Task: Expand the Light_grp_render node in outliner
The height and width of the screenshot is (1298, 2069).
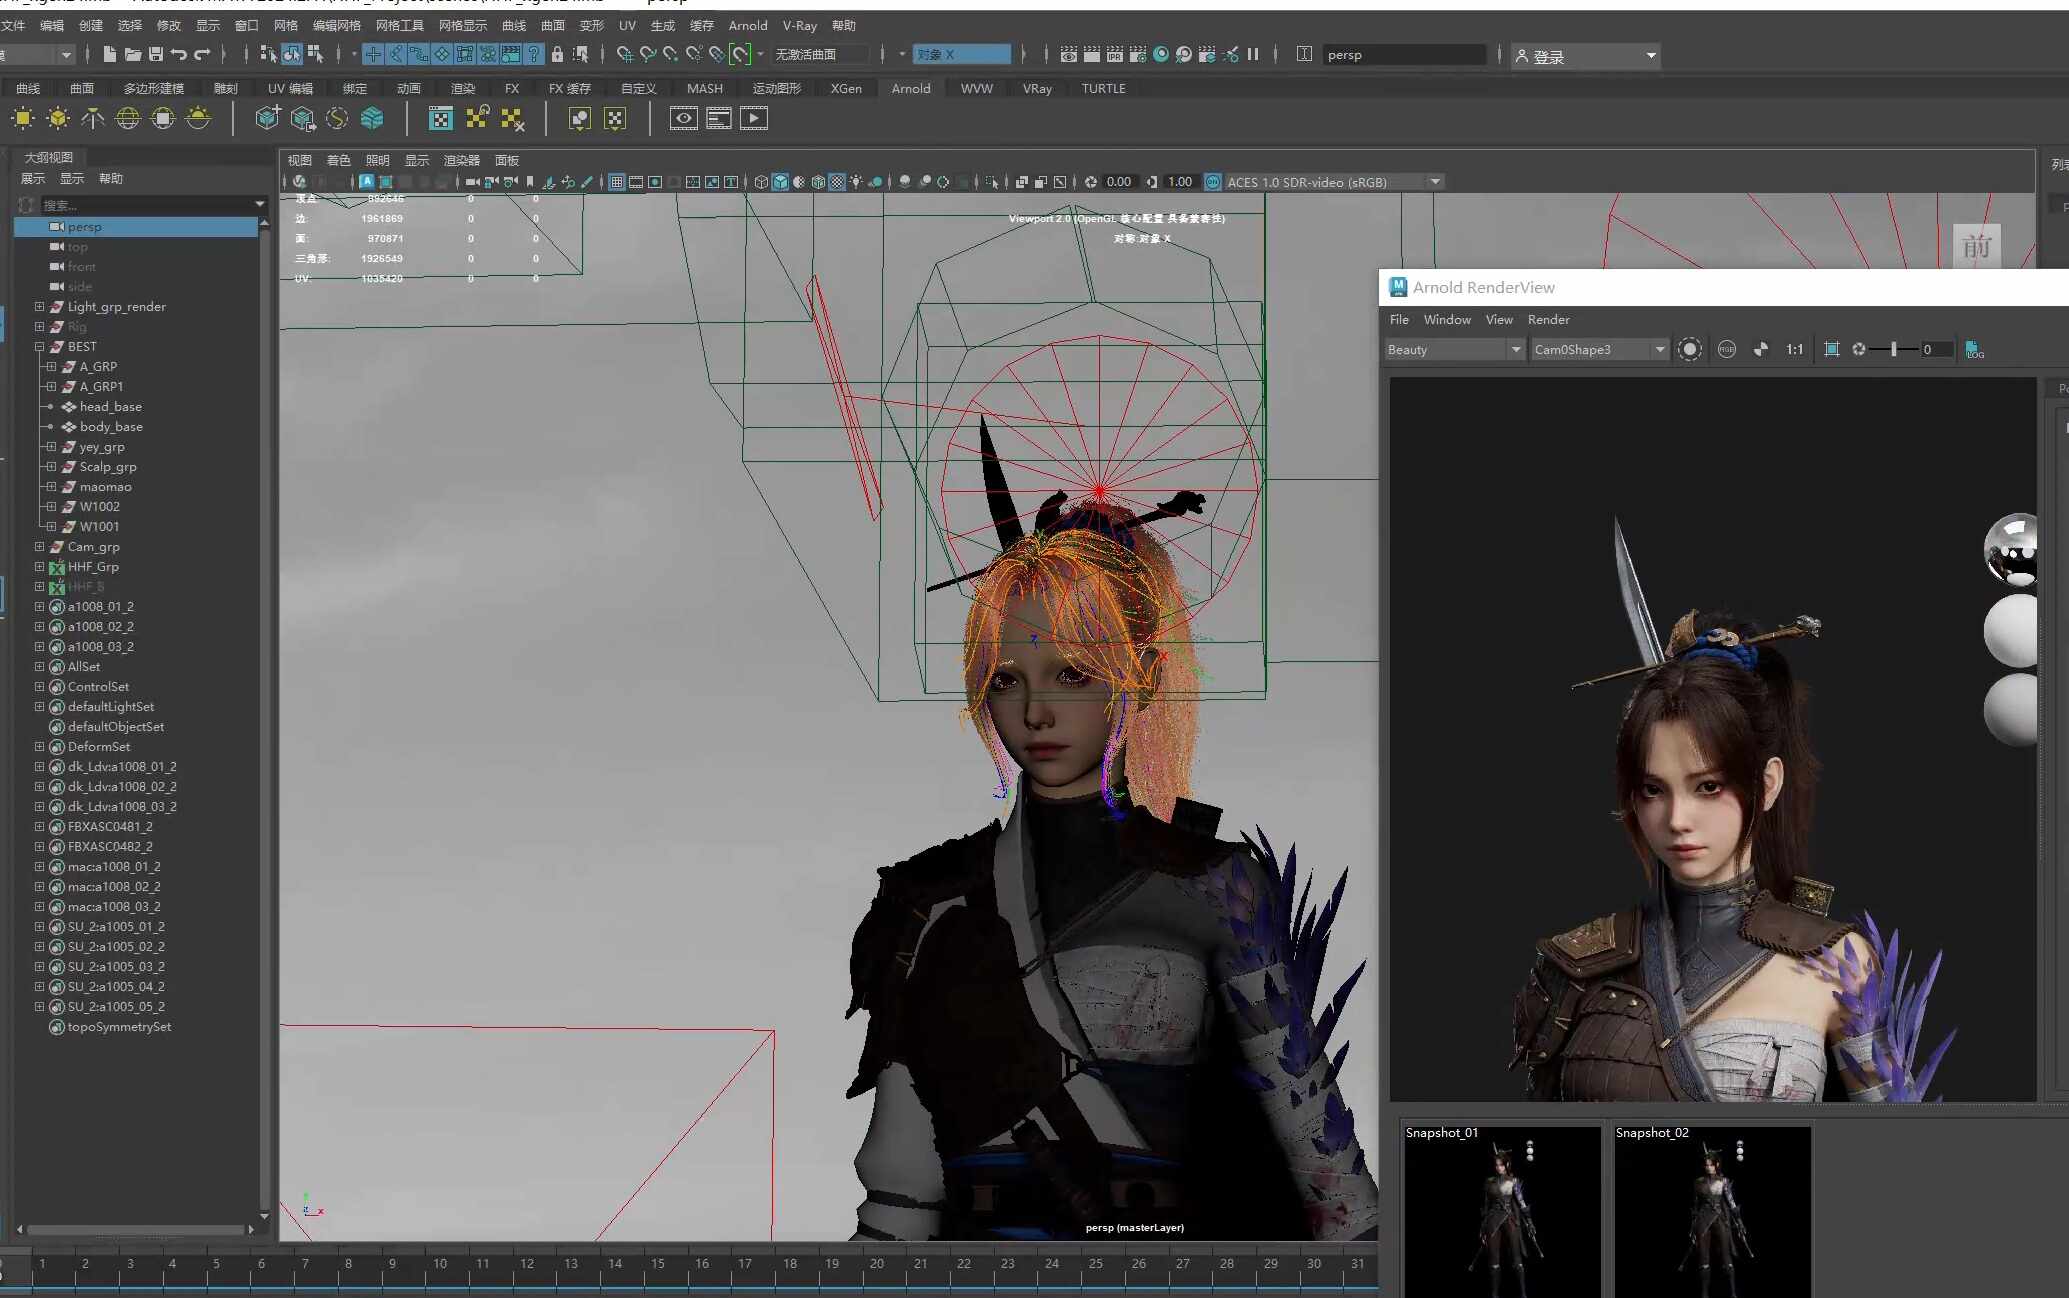Action: 39,307
